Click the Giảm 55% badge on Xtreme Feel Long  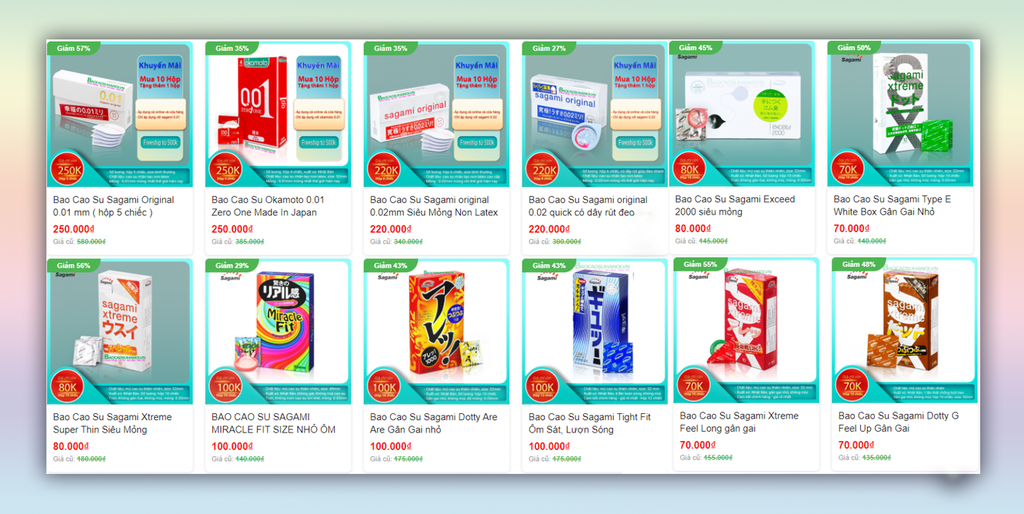701,265
